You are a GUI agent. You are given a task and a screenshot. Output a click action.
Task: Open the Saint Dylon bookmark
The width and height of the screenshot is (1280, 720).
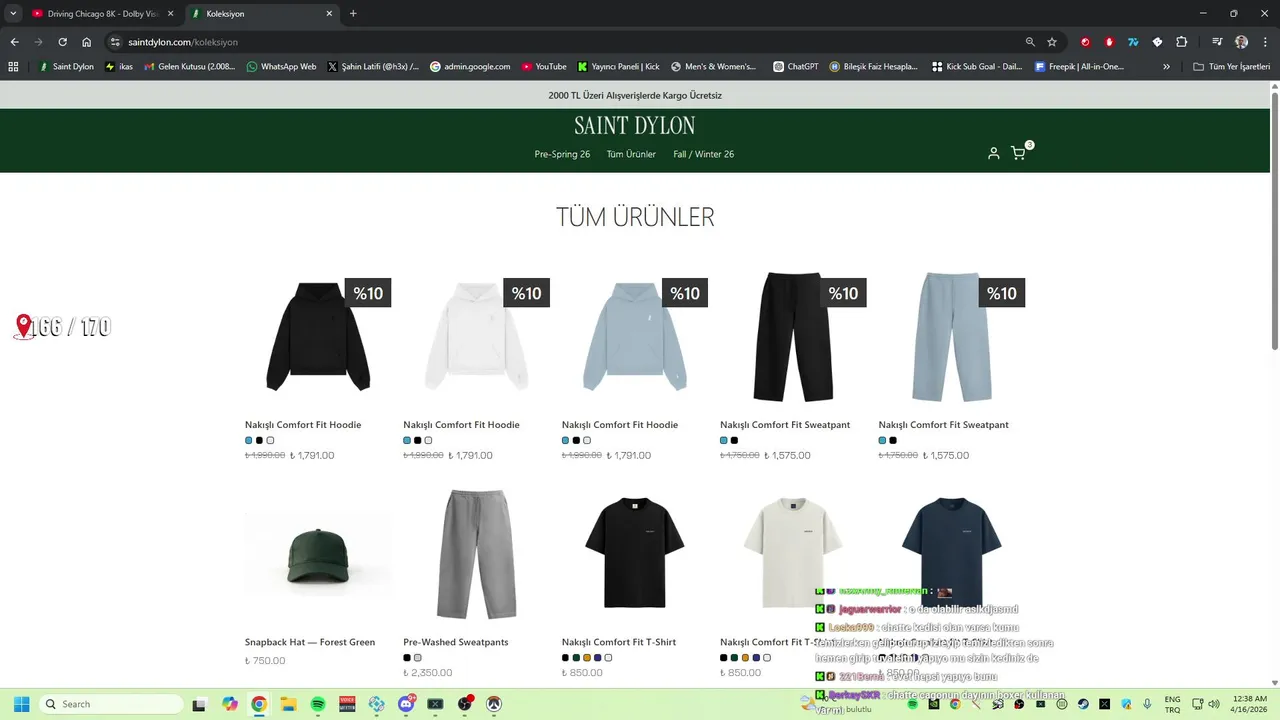click(67, 67)
